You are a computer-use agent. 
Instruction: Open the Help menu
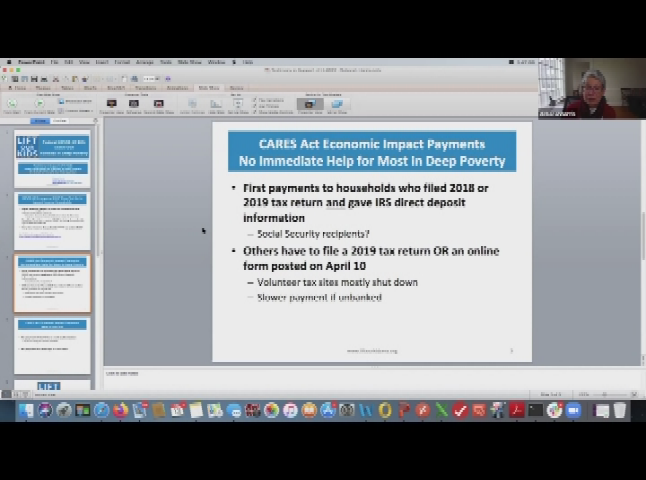248,62
